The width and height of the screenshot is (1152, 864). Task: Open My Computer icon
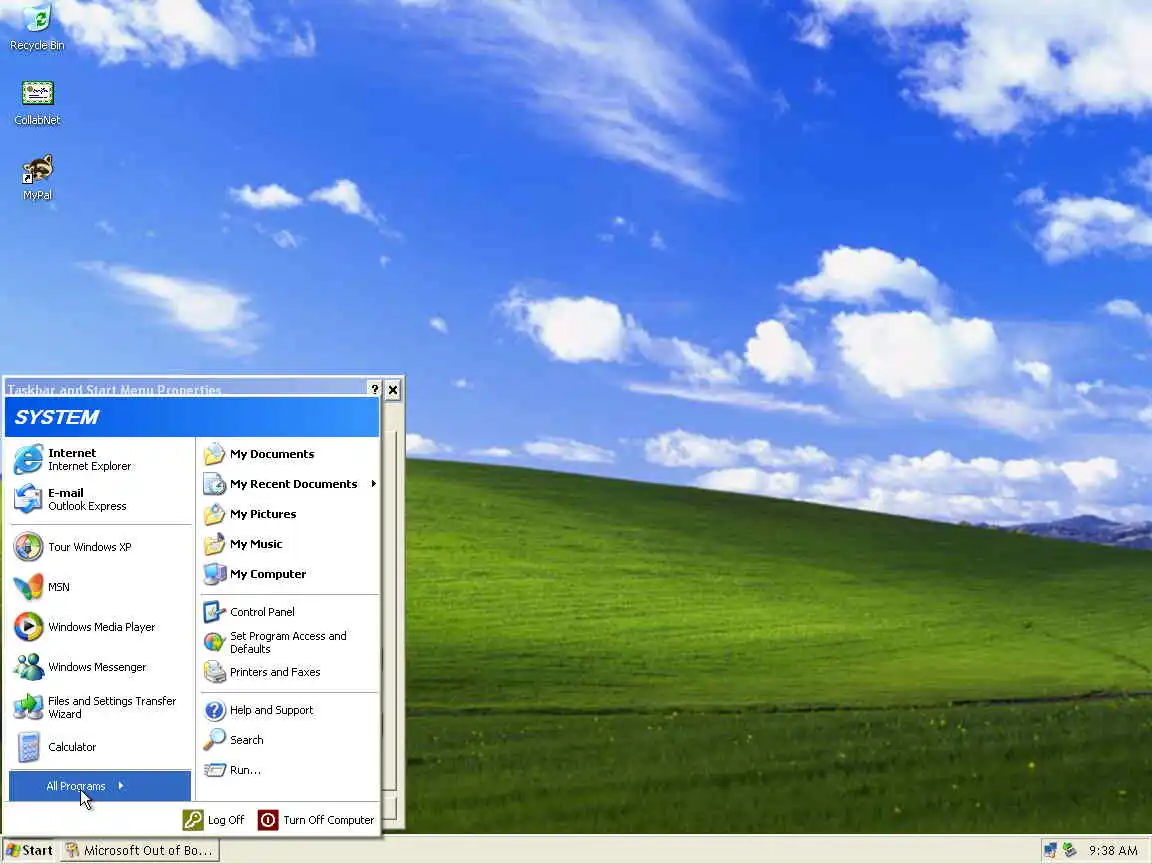pos(214,574)
